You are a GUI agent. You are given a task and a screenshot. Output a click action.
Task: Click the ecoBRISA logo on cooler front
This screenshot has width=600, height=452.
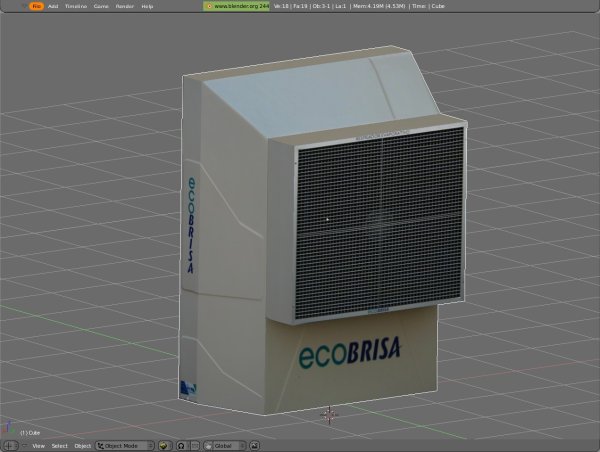point(348,356)
